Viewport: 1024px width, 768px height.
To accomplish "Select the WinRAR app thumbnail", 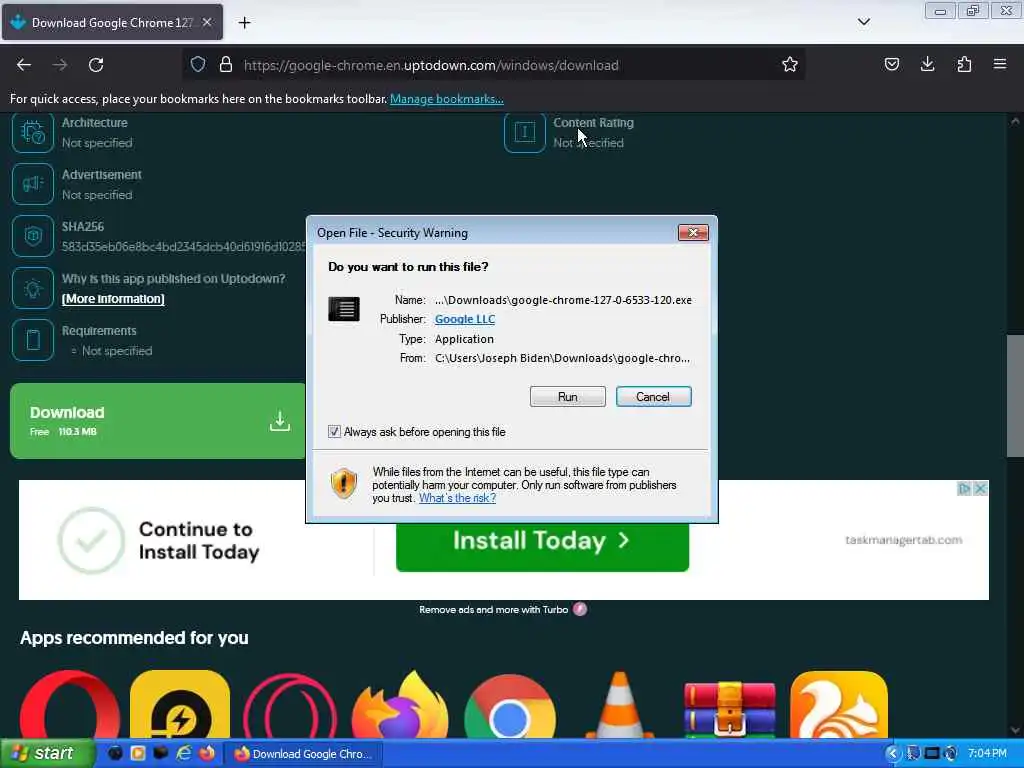I will point(729,709).
